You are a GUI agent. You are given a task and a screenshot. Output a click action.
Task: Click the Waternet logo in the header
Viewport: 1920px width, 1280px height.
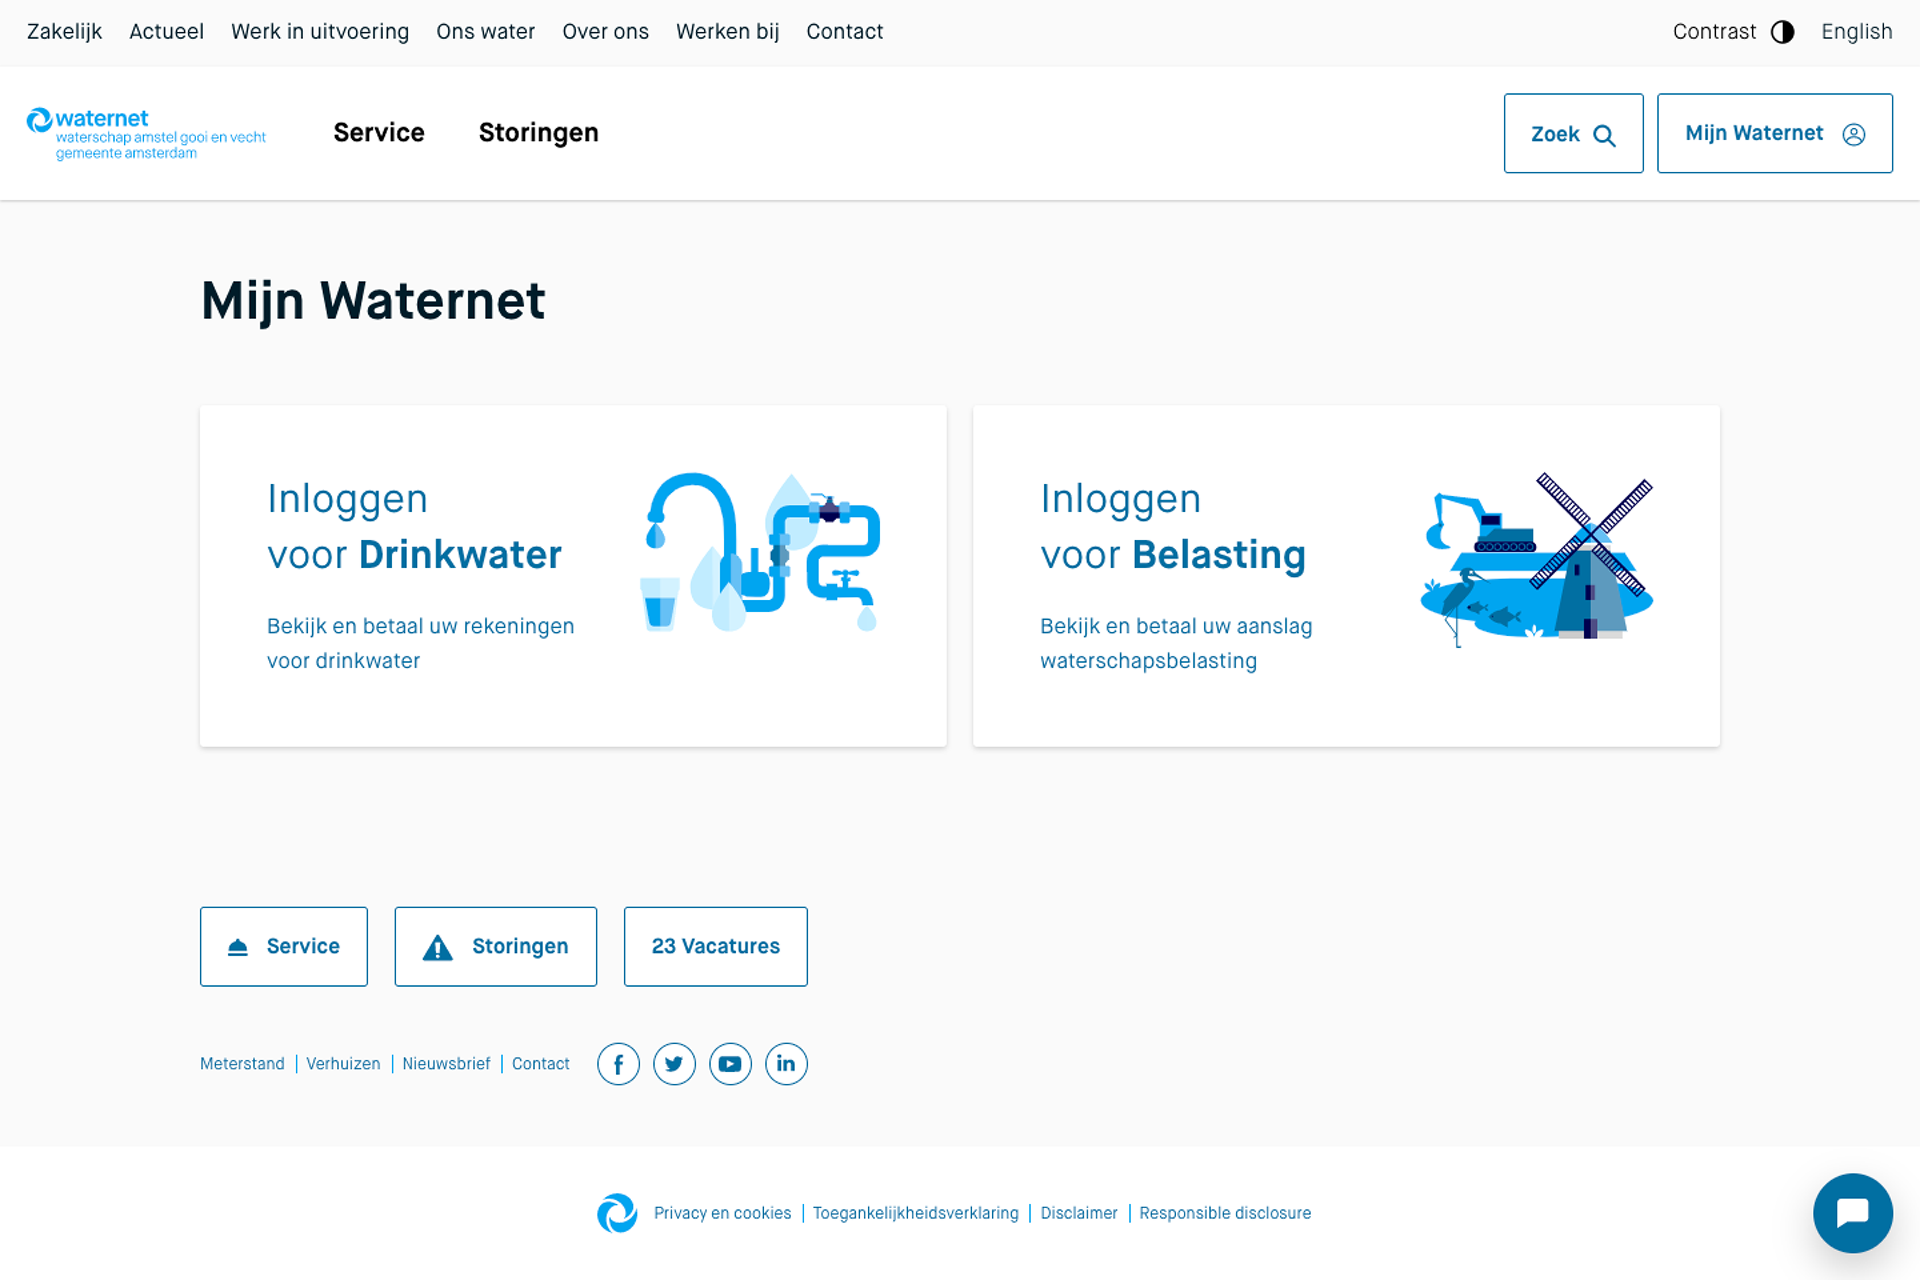click(x=146, y=134)
